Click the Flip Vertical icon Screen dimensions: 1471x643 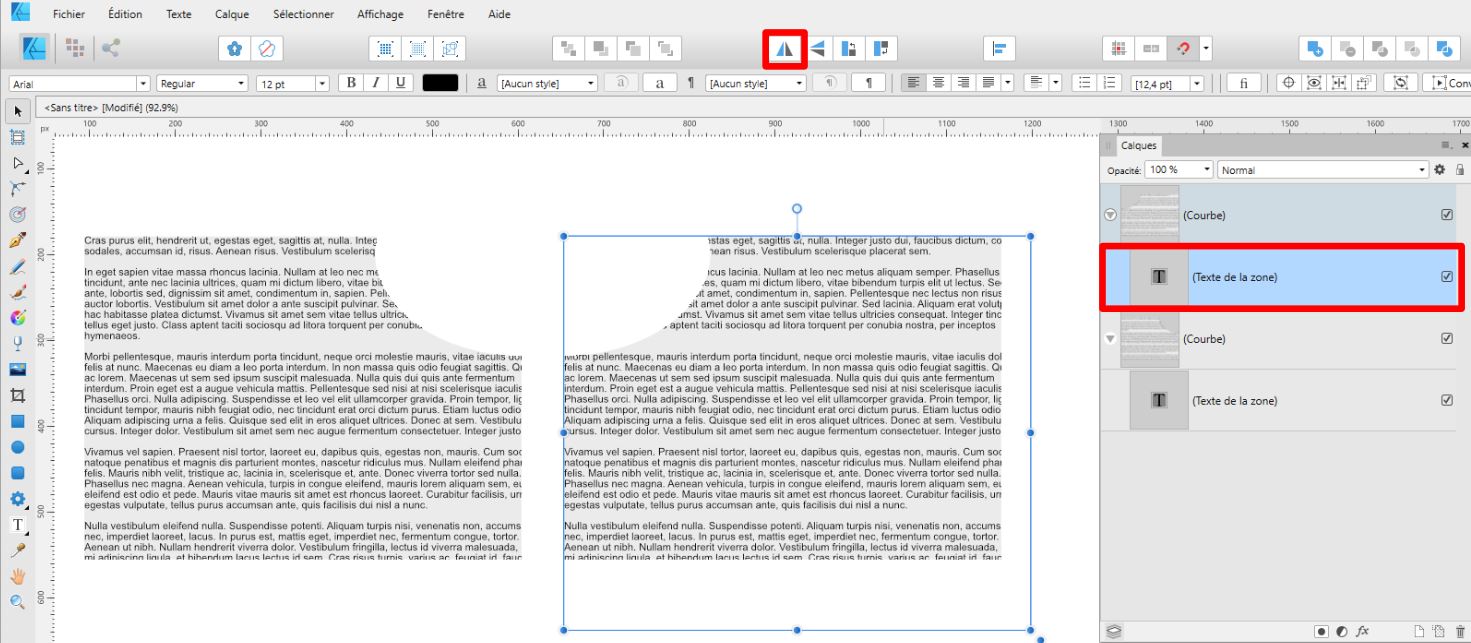point(817,49)
